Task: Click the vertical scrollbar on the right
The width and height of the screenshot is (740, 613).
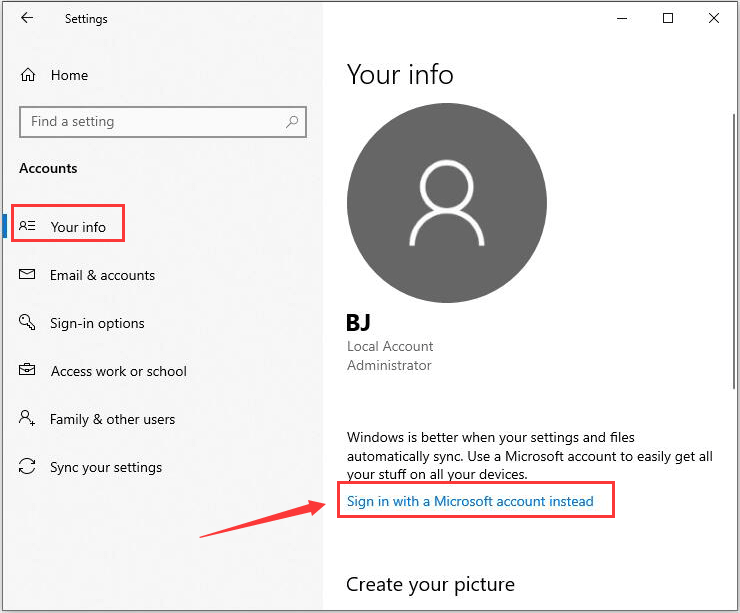Action: click(x=734, y=251)
